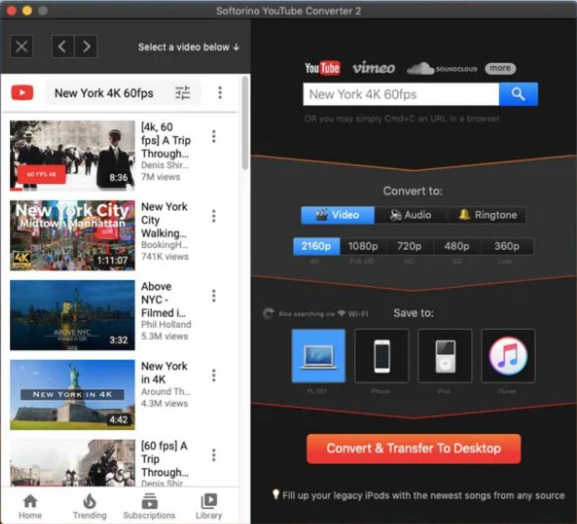Click the Vimeo source logo

click(x=374, y=68)
